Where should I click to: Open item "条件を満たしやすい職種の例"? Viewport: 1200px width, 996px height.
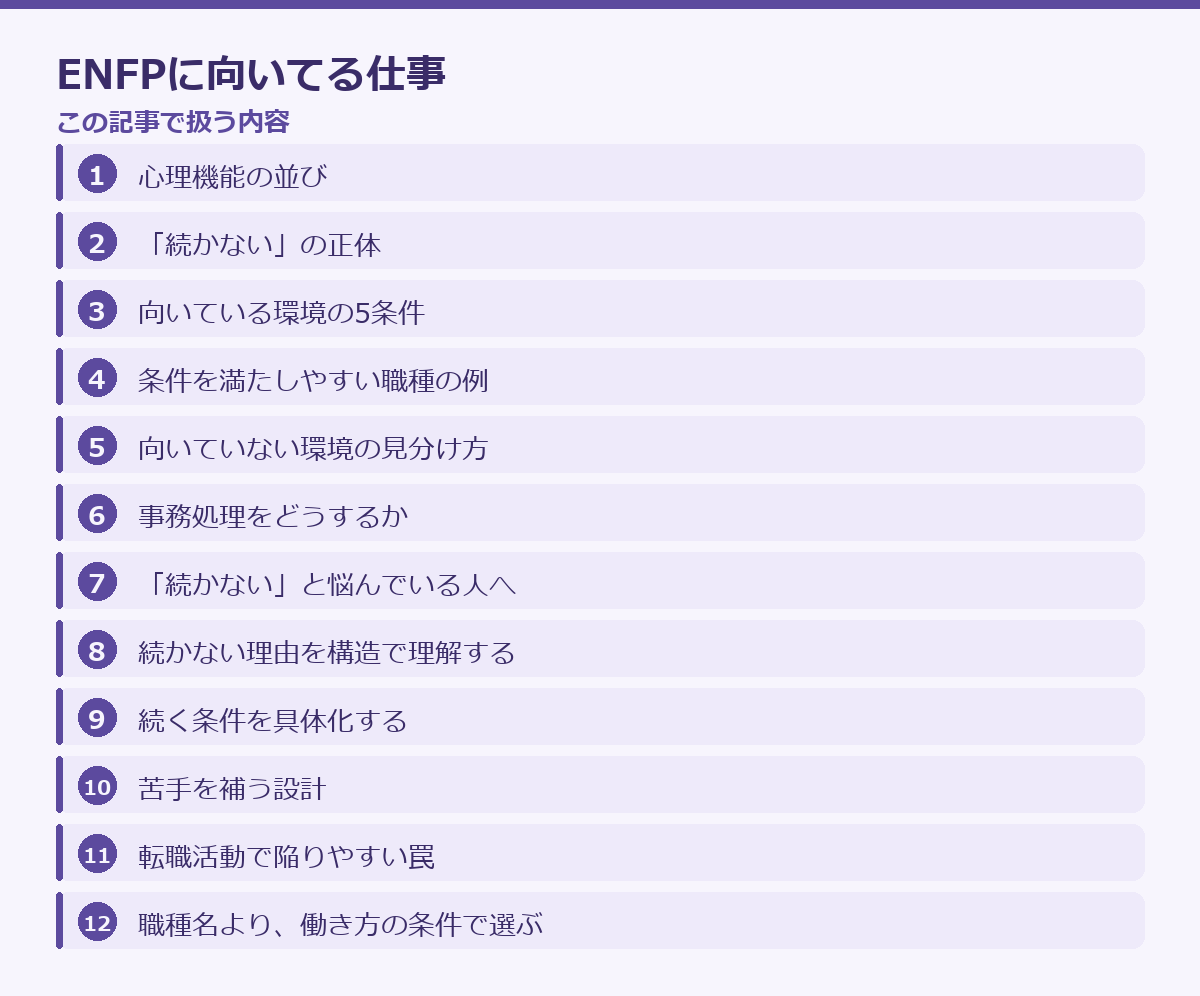600,377
